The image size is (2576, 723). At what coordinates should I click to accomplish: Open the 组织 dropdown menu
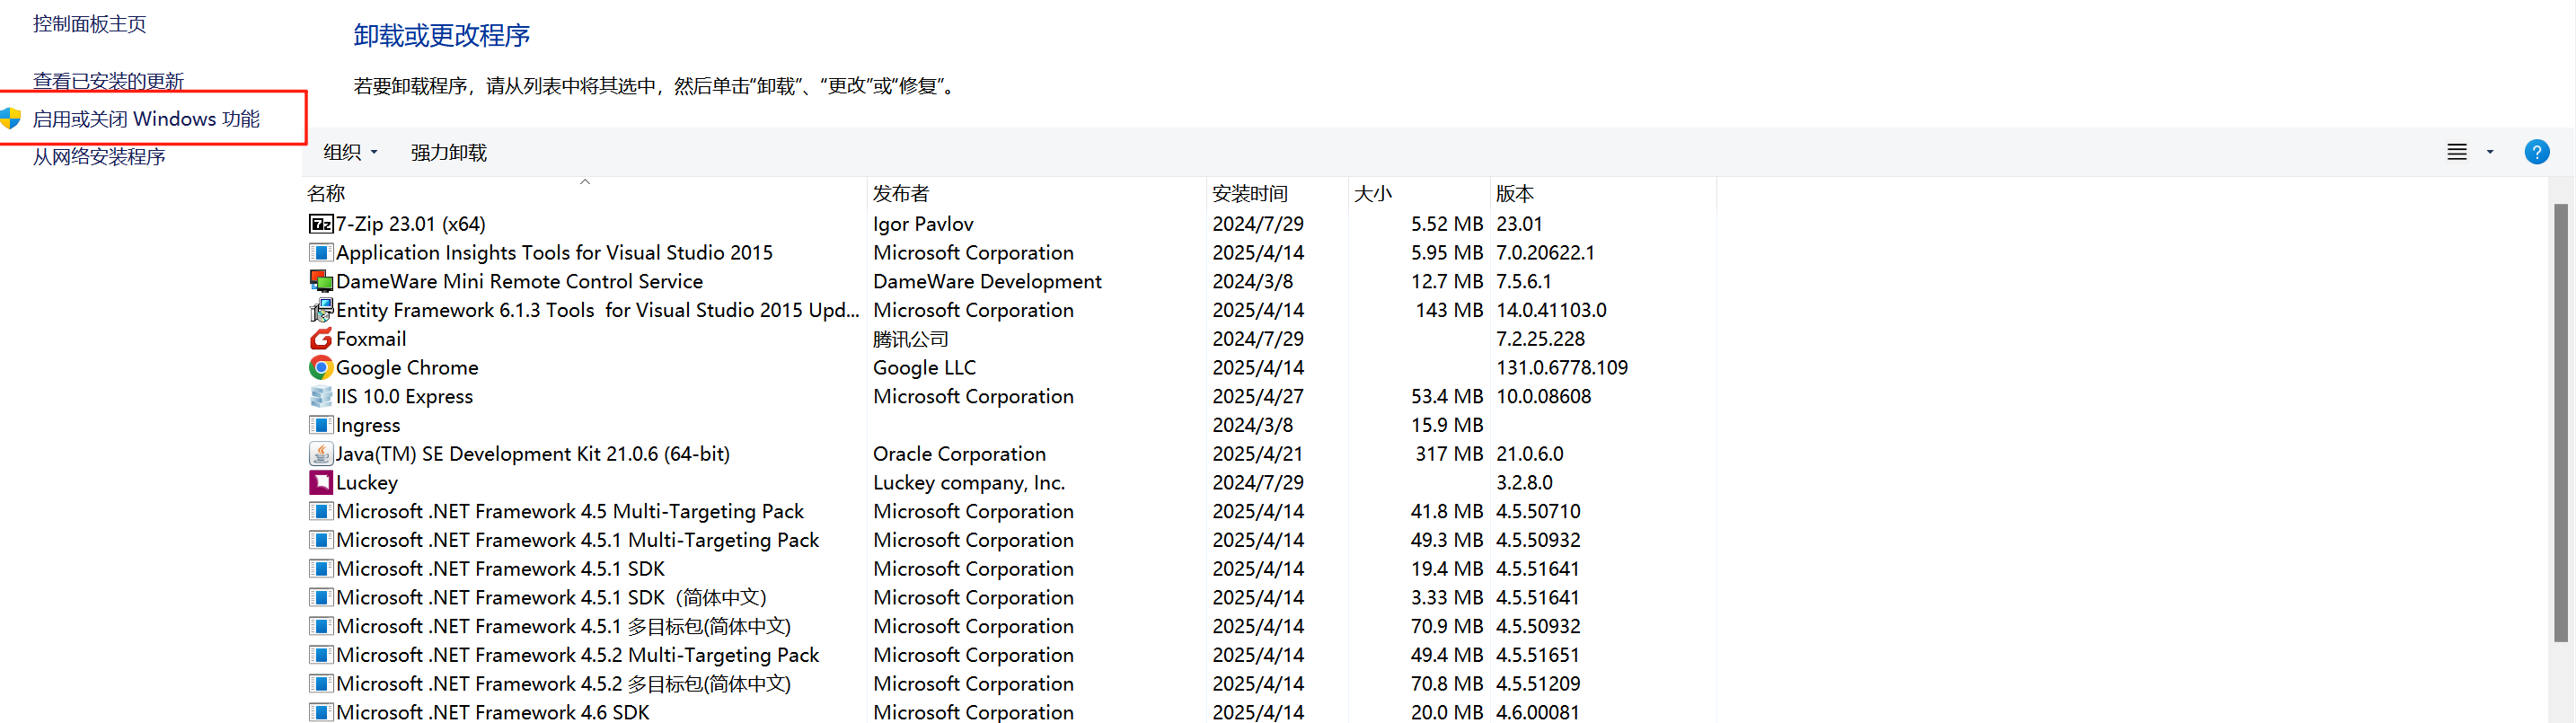pyautogui.click(x=350, y=153)
